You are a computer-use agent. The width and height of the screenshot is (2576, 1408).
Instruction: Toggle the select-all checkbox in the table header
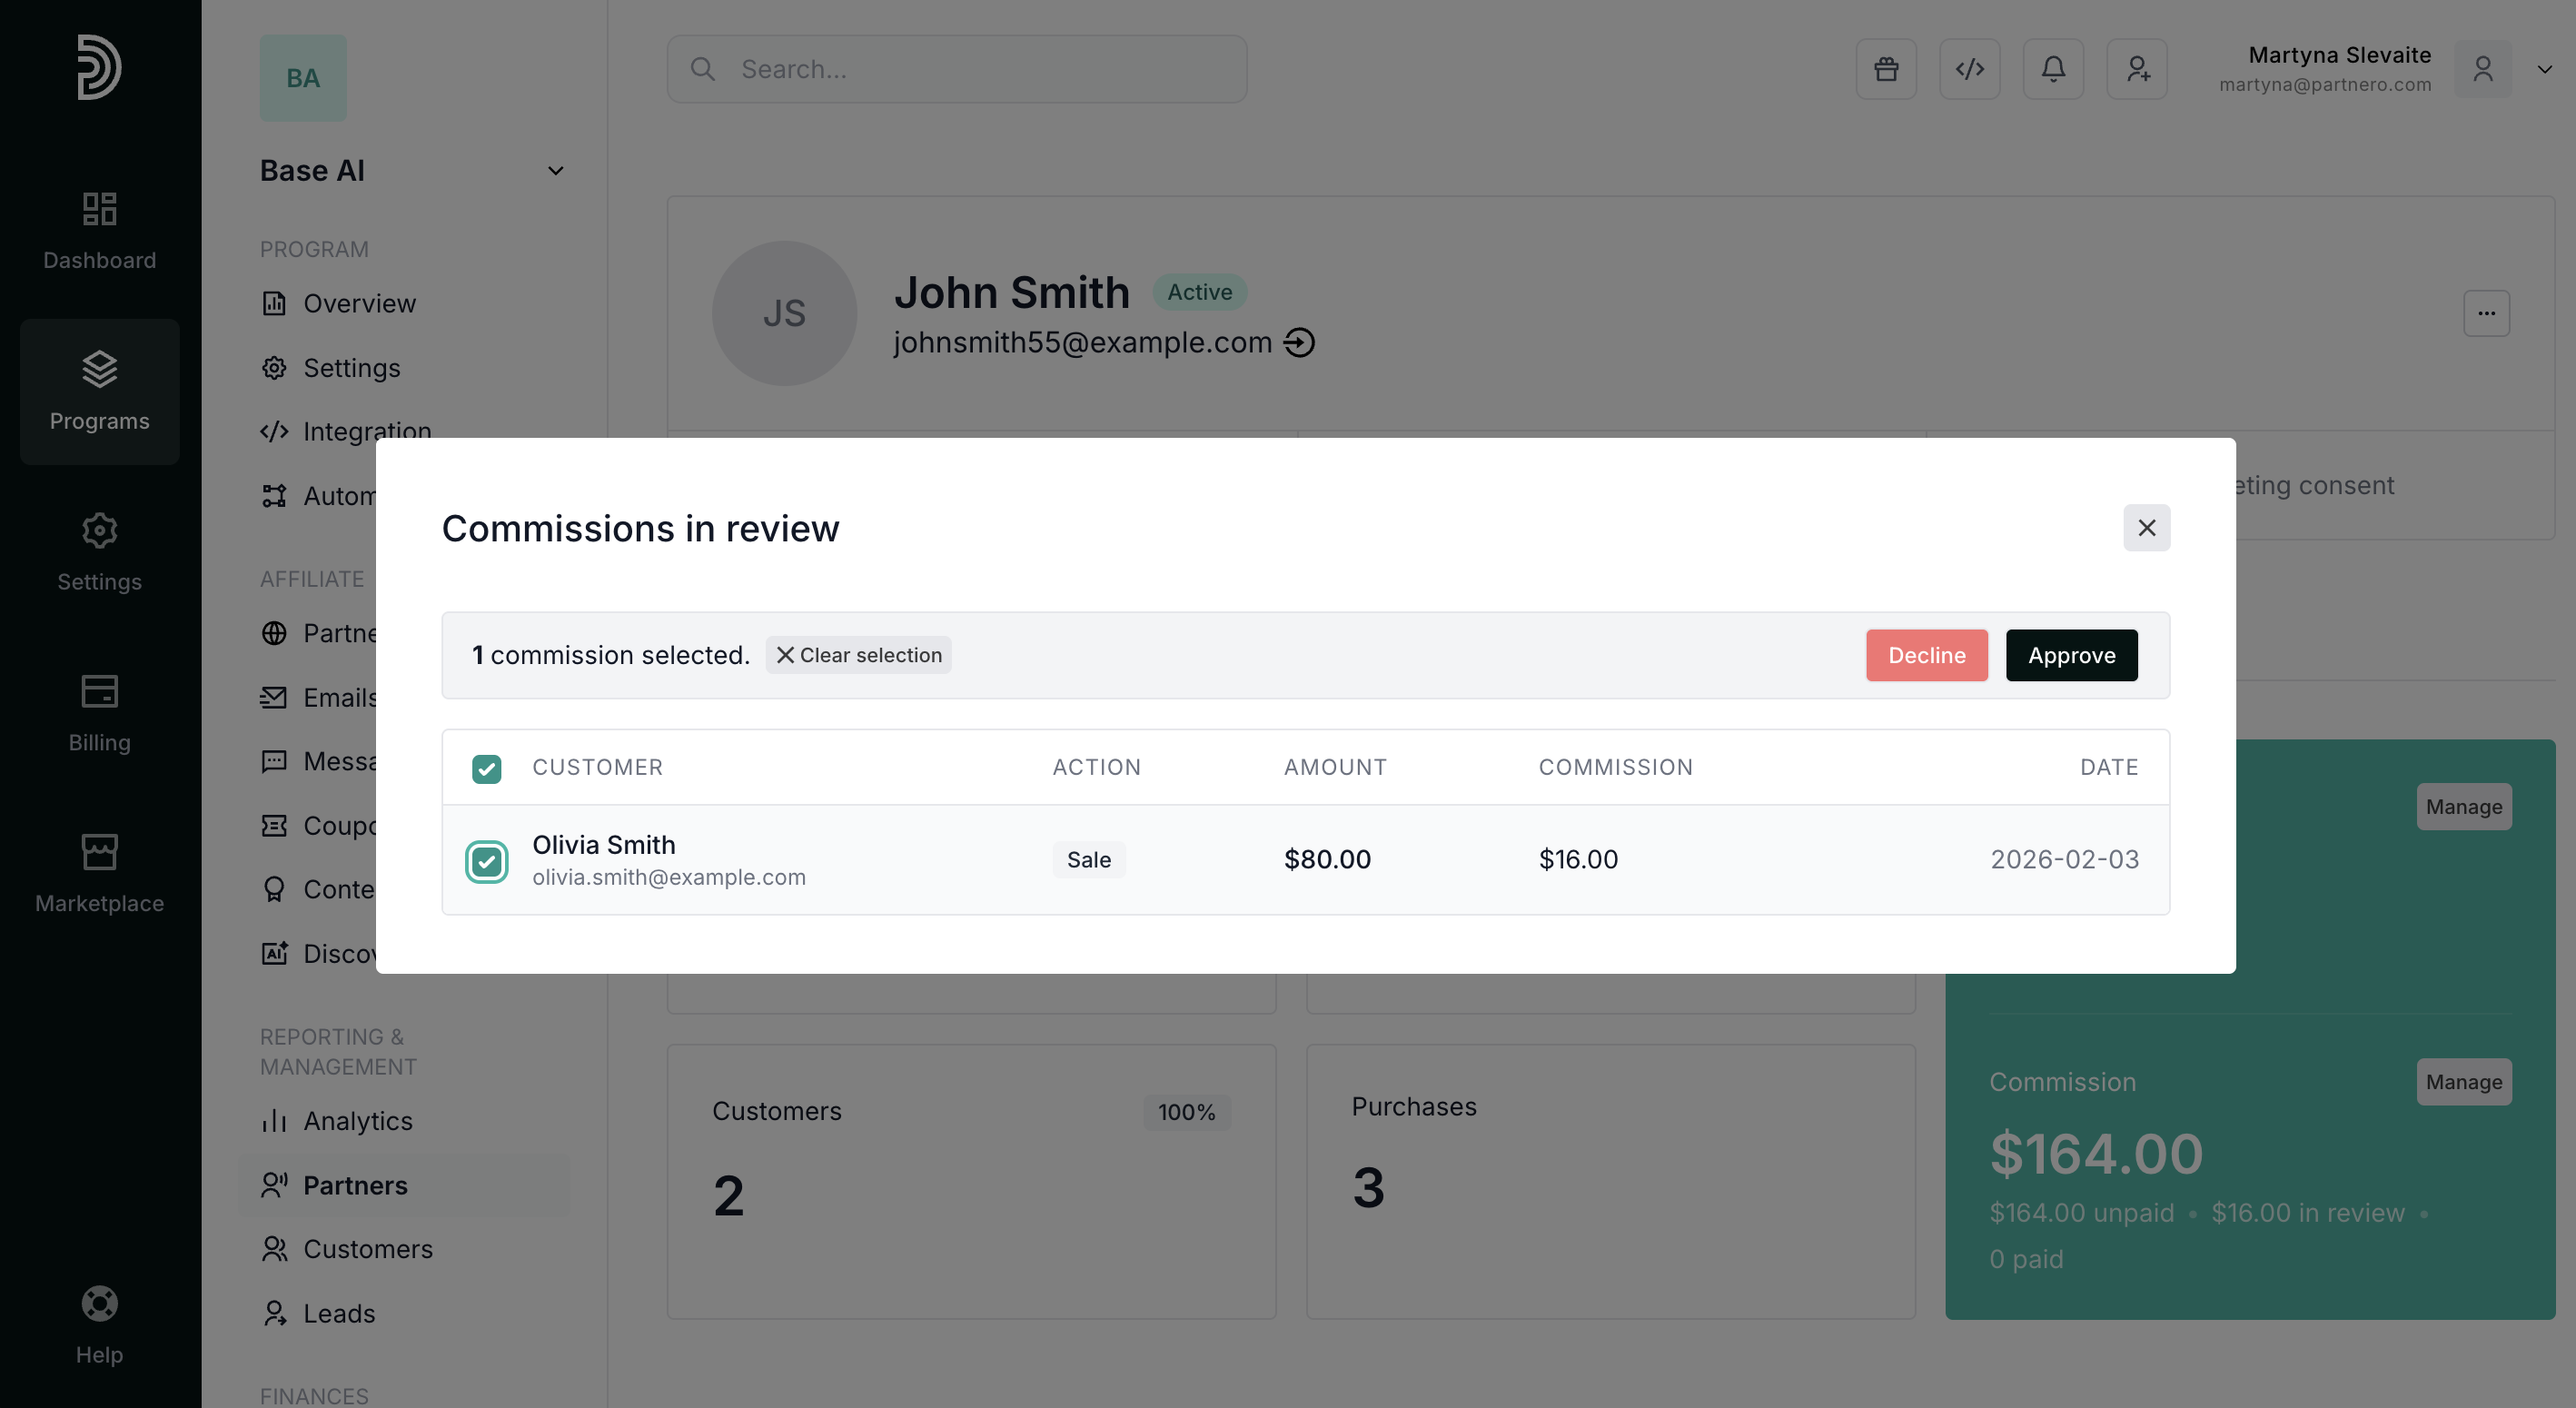click(x=487, y=768)
